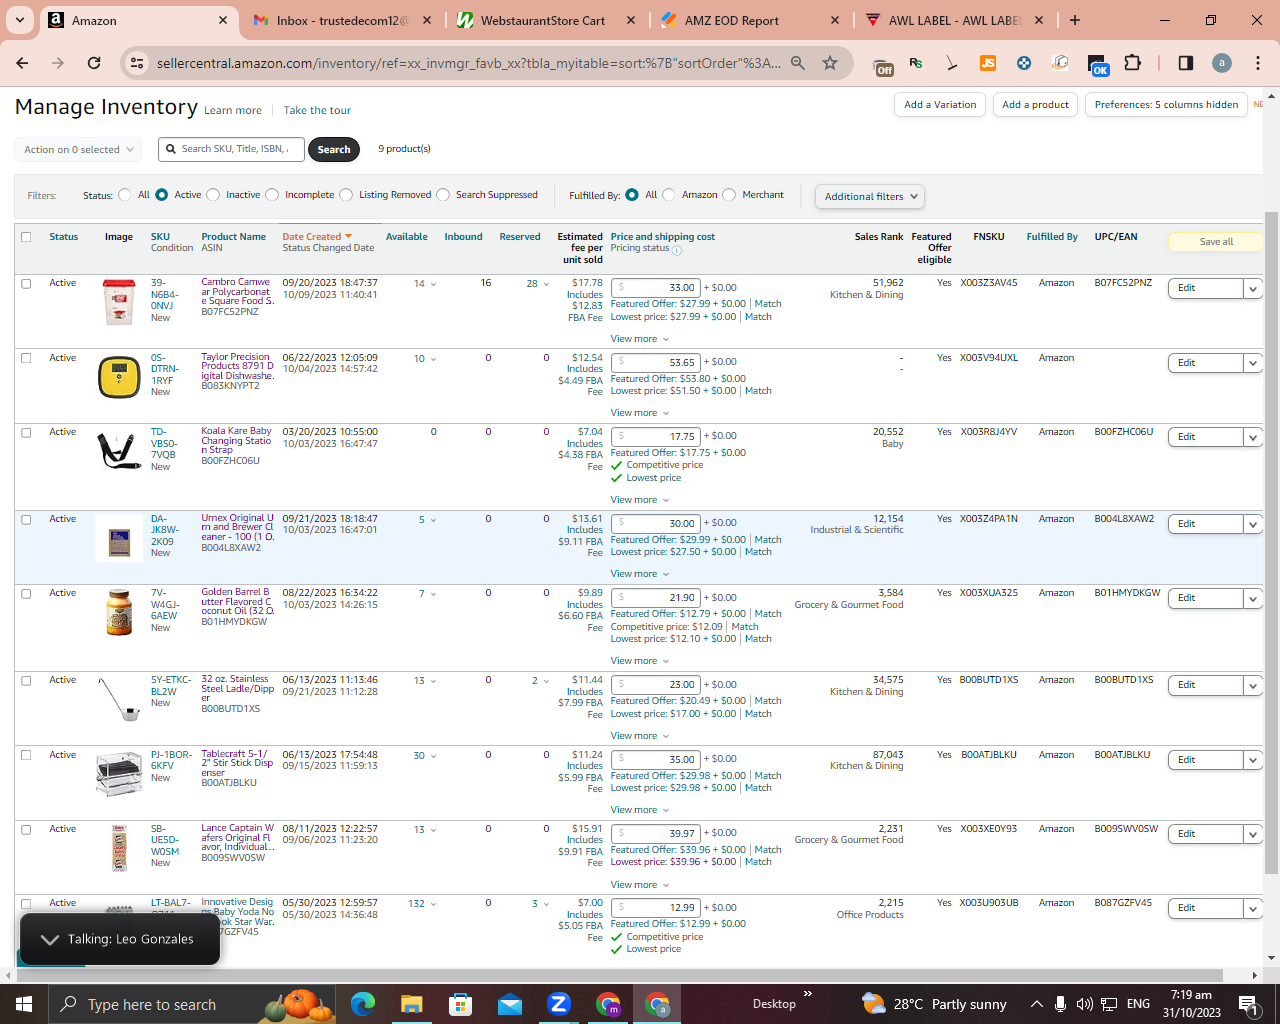Click the Cambro Camwear product thumbnail

(119, 301)
